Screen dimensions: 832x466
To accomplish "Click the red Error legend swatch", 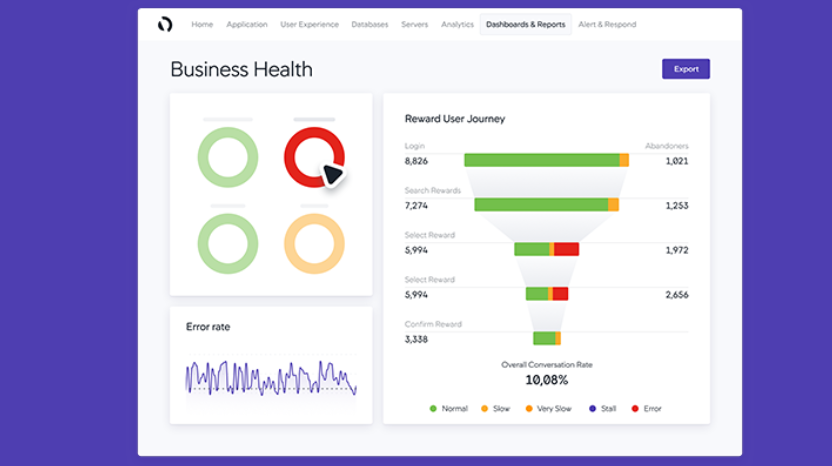I will pos(635,408).
